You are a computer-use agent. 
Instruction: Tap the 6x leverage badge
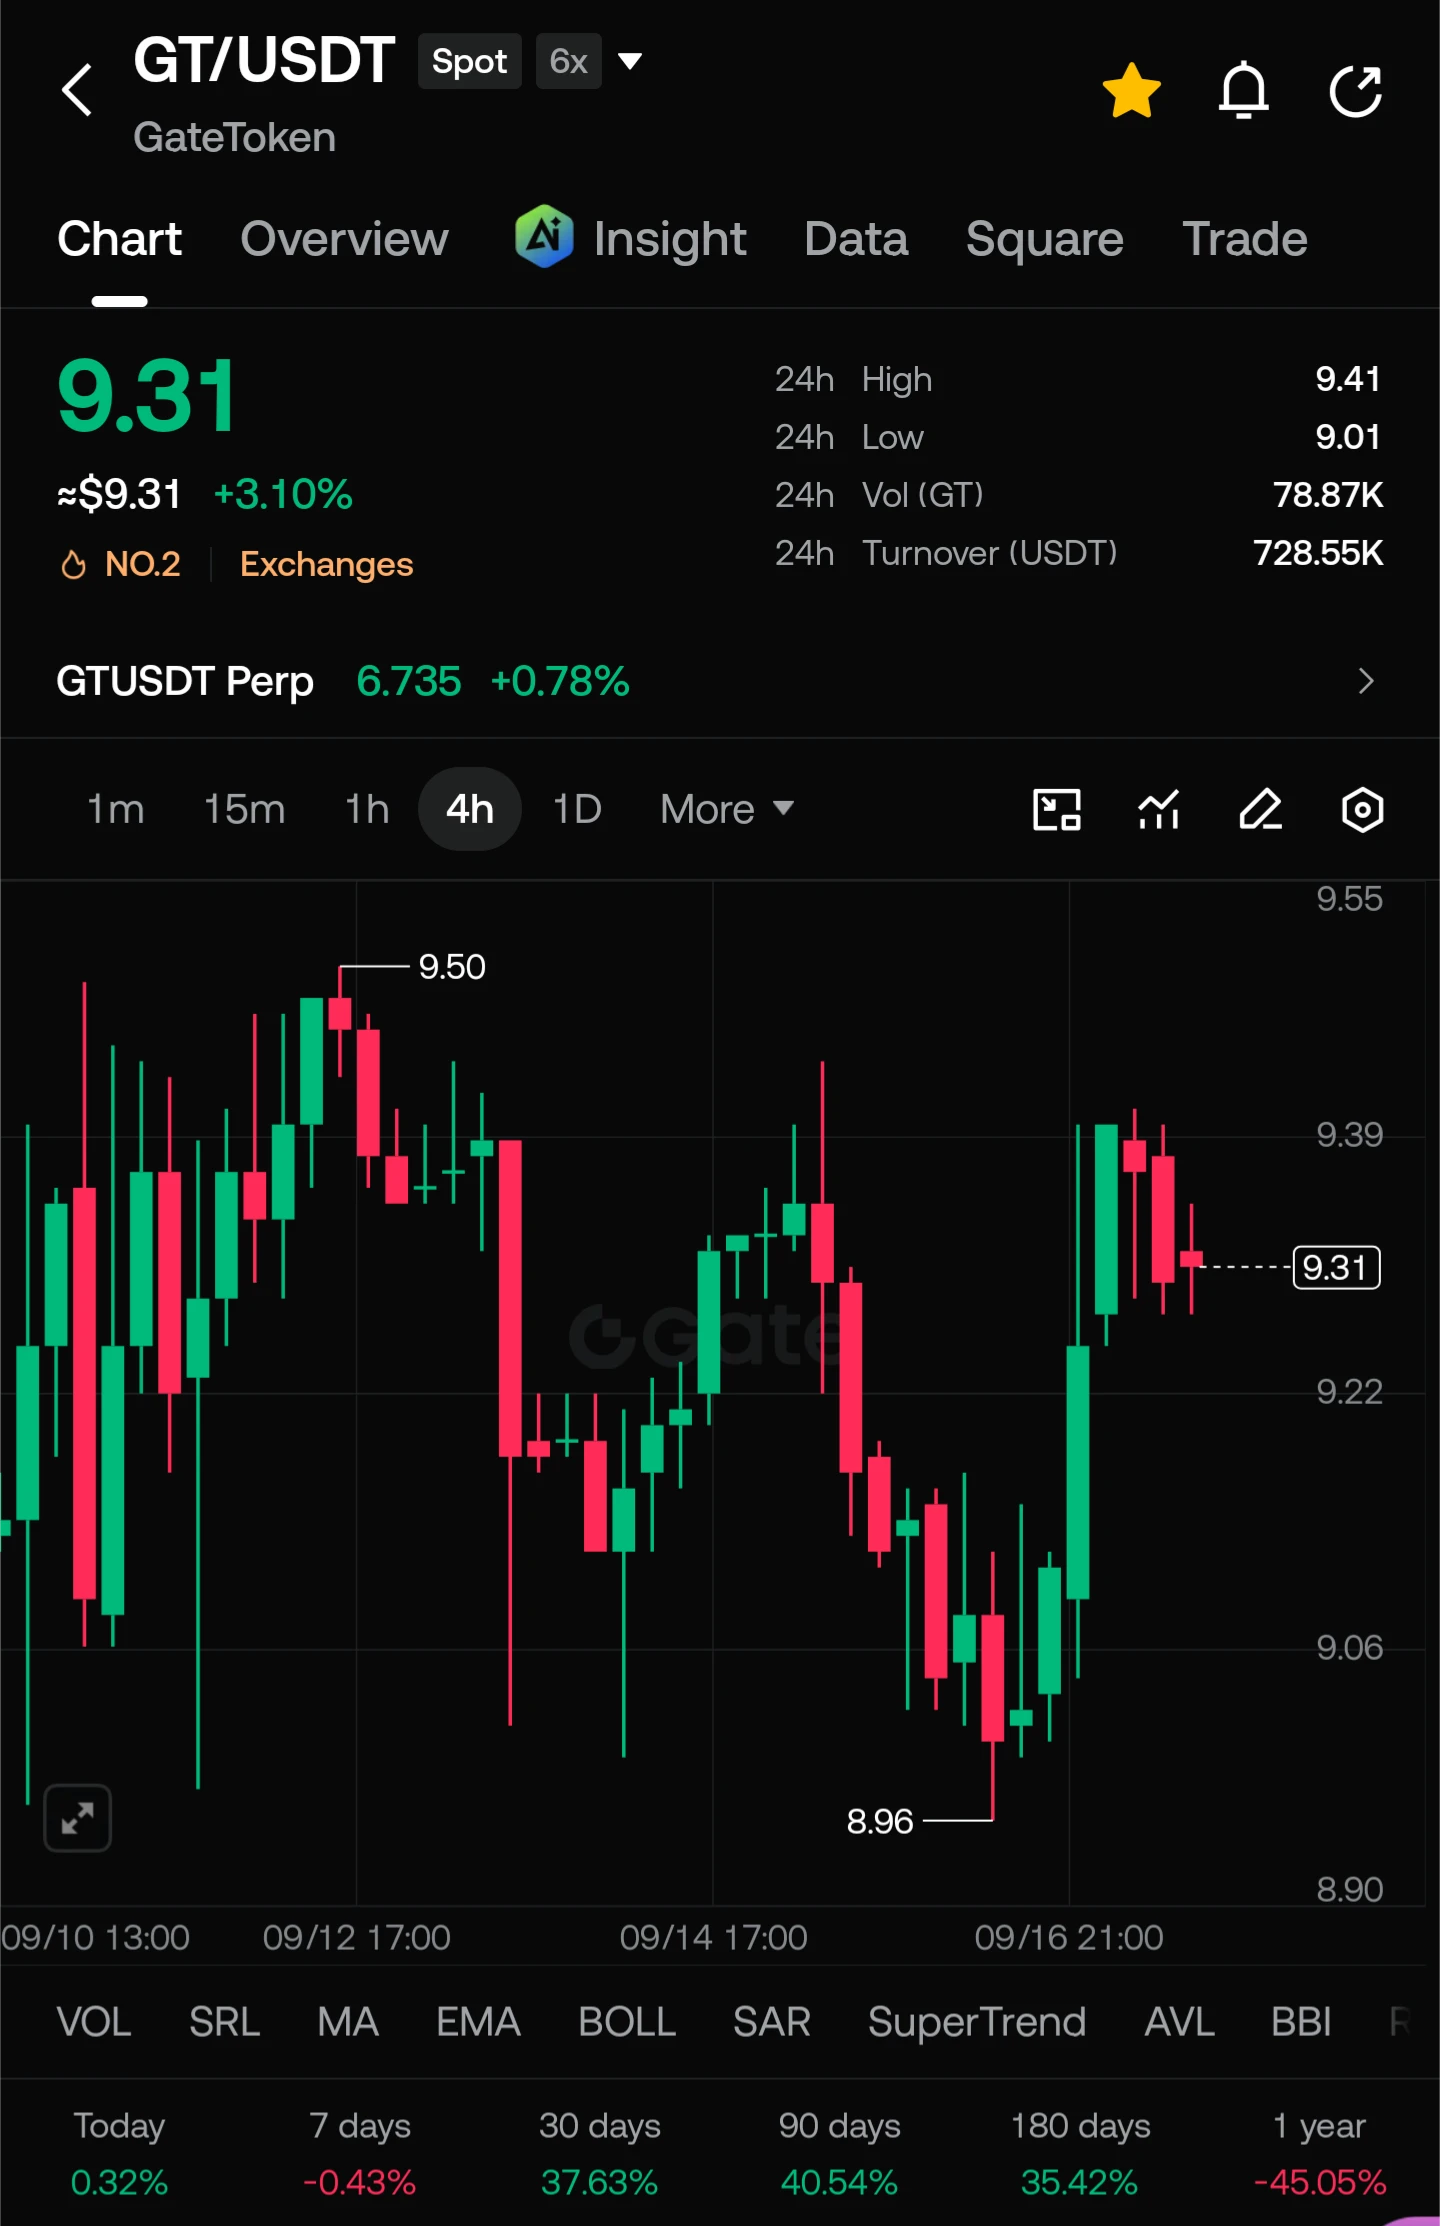click(568, 61)
